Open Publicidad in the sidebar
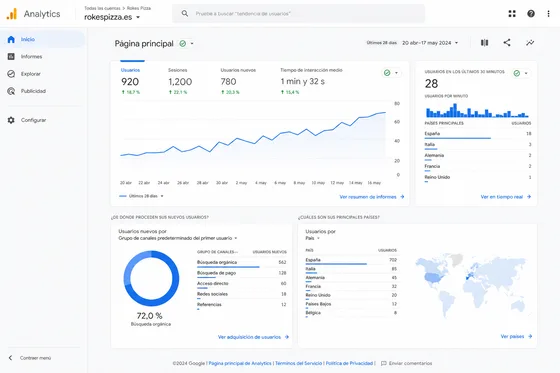Screen dimensions: 560x373 coord(42,91)
